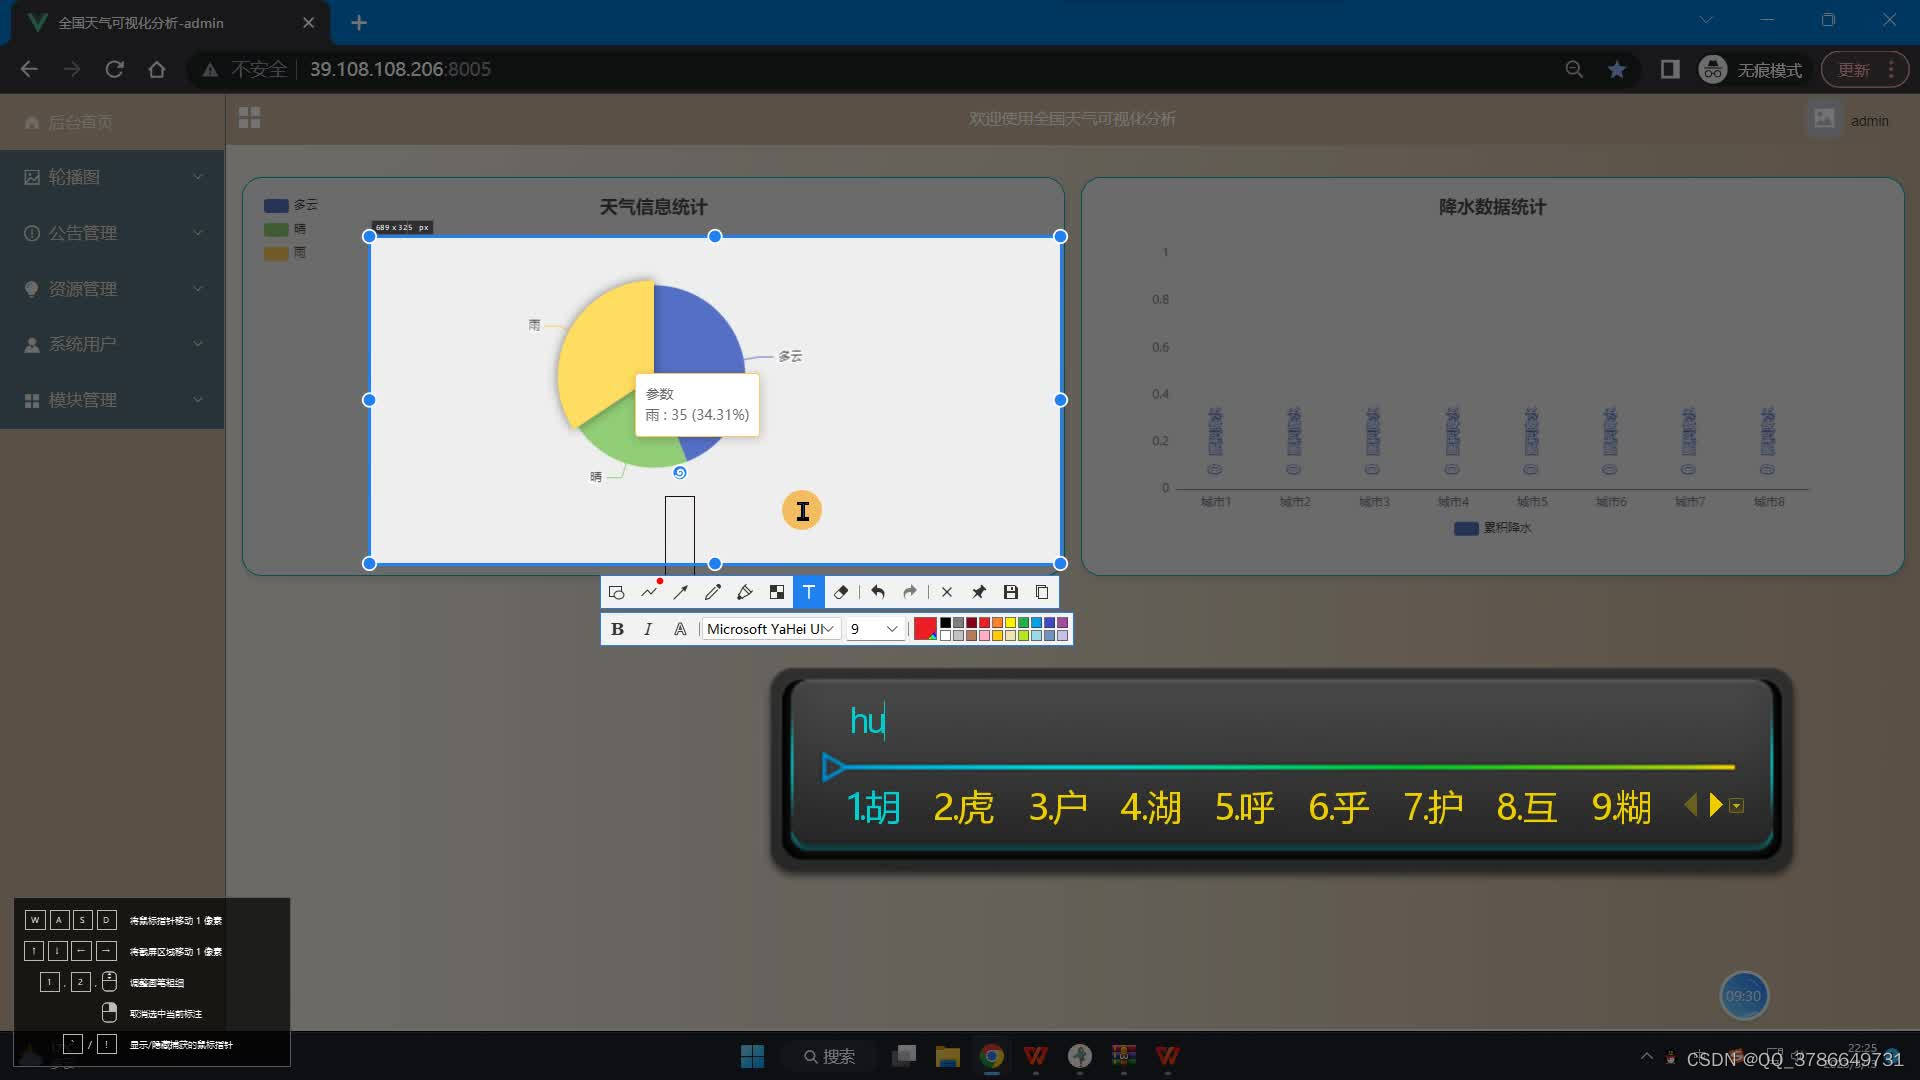Pick the green color swatch
This screenshot has width=1920, height=1080.
click(1024, 623)
